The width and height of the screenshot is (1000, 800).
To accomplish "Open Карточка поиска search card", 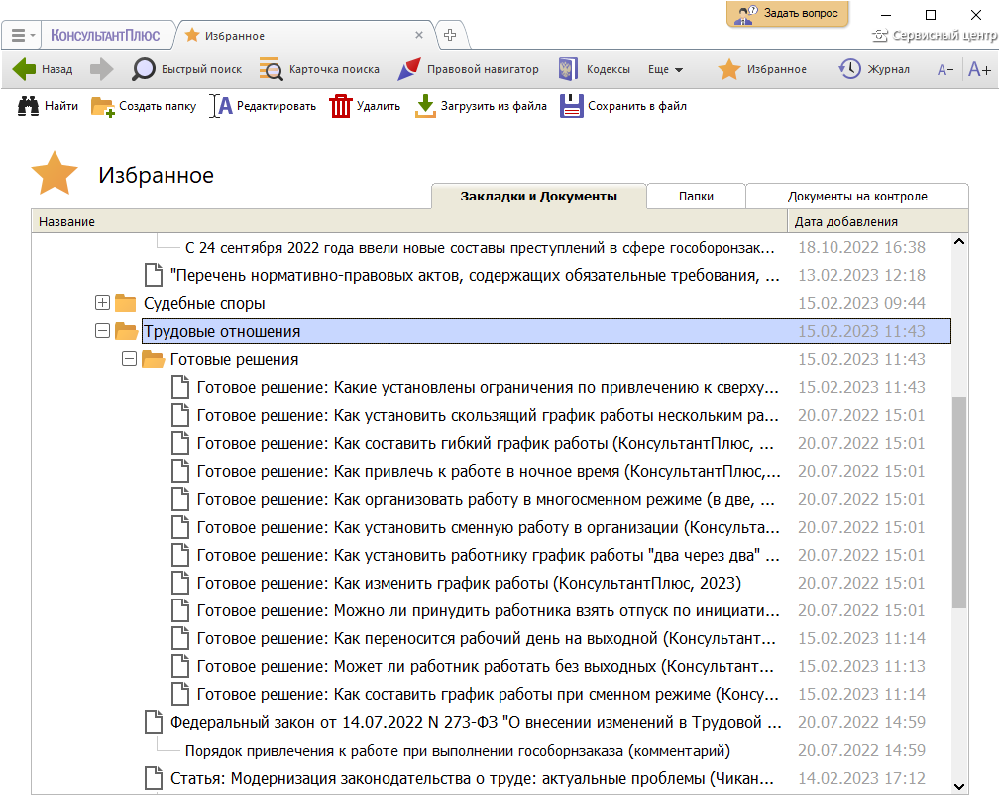I will point(319,69).
